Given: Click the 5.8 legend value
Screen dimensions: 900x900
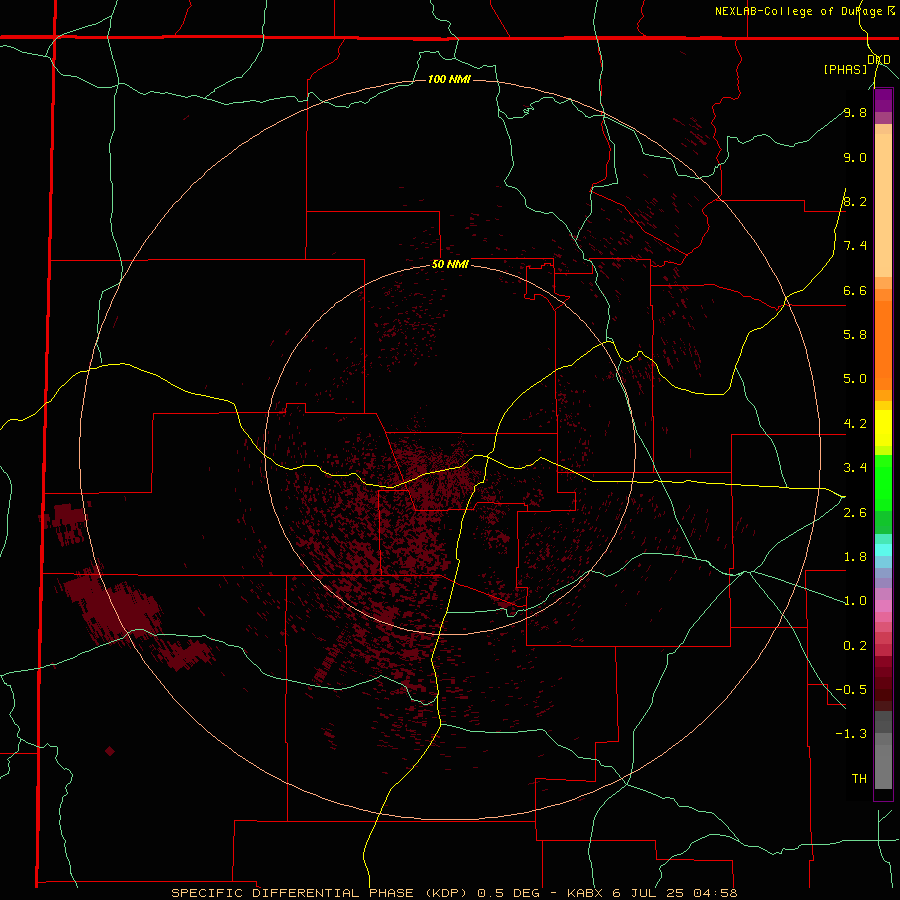Looking at the screenshot, I should pos(855,335).
